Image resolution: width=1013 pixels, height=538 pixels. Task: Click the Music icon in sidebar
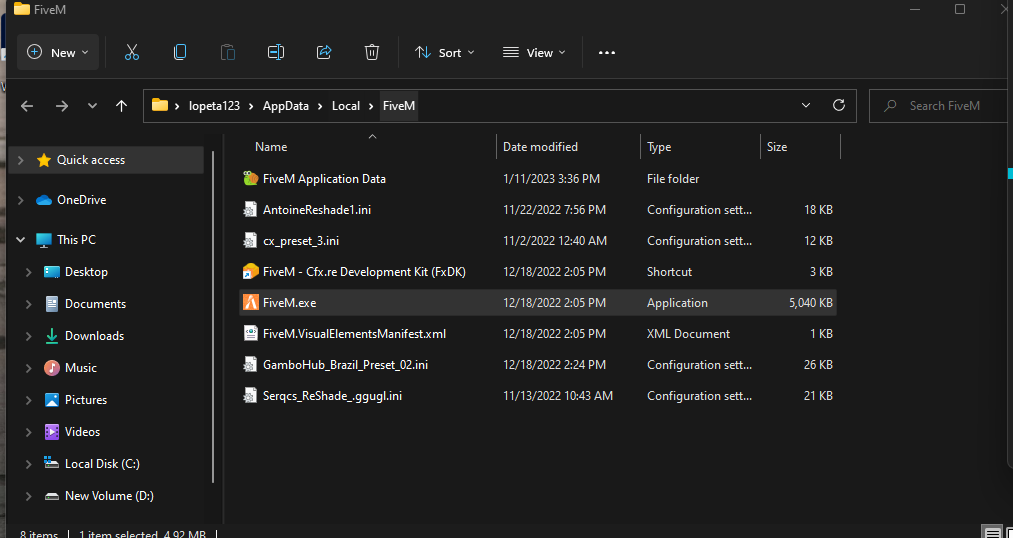point(52,367)
